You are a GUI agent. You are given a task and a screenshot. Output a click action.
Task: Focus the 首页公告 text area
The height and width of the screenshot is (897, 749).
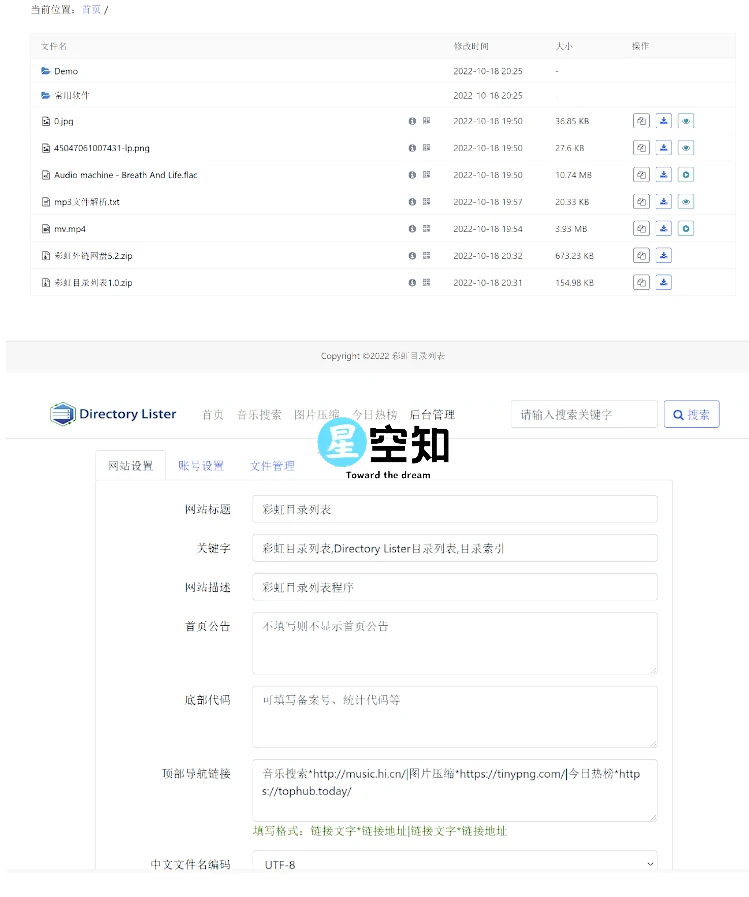point(455,643)
